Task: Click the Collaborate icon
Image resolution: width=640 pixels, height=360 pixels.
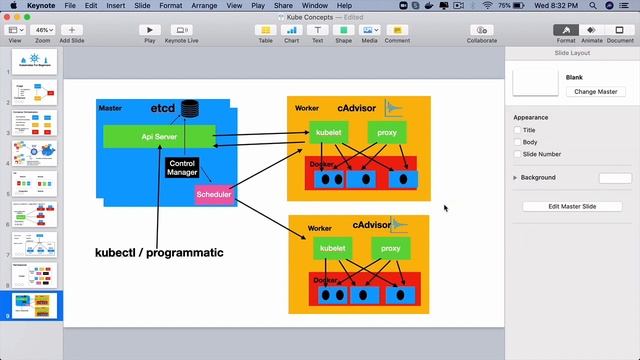Action: pyautogui.click(x=482, y=30)
